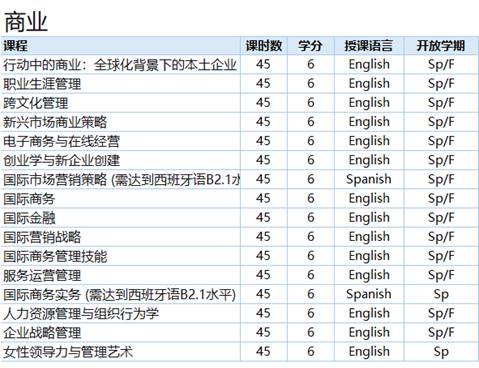Image resolution: width=479 pixels, height=368 pixels.
Task: Select the 电子商务与在线经营 course cell
Action: click(x=120, y=141)
